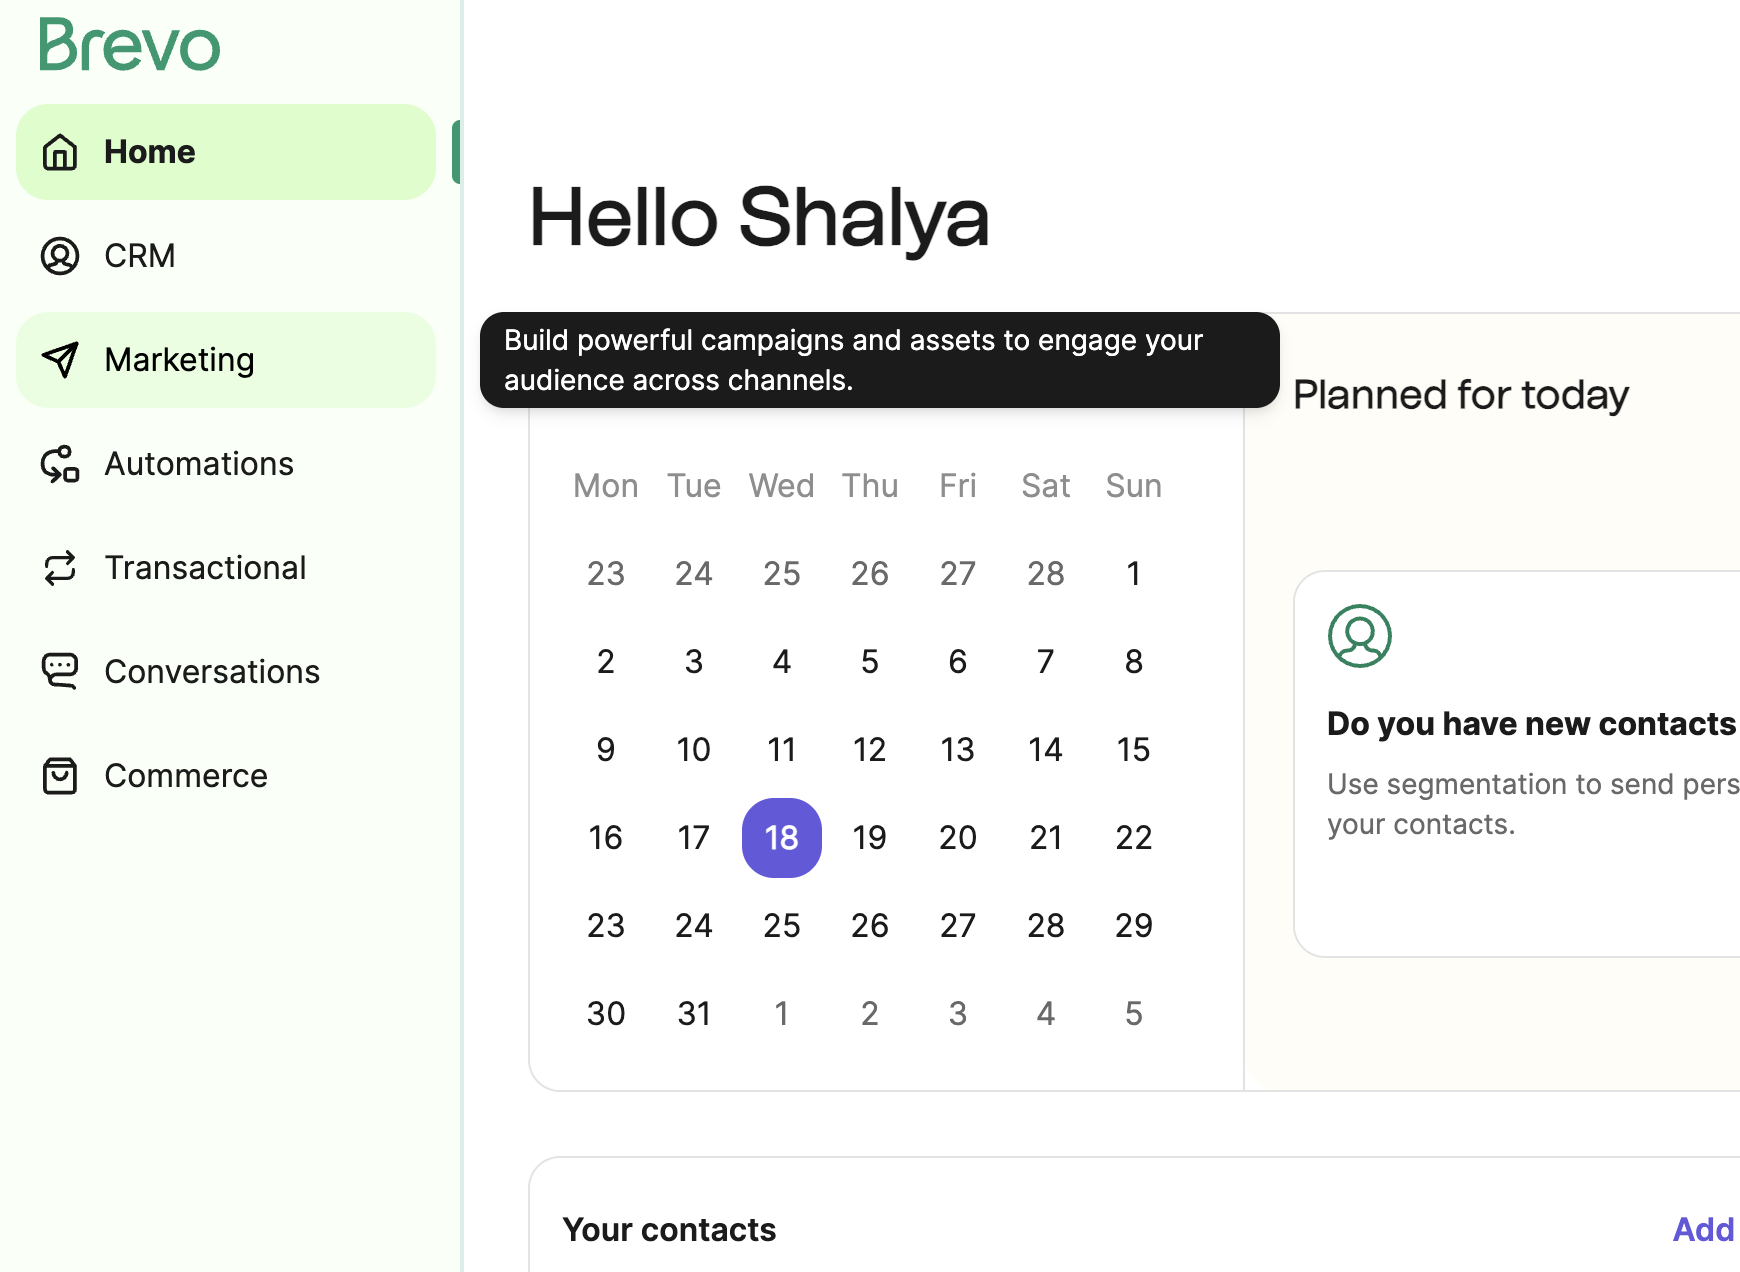Viewport: 1740px width, 1272px height.
Task: Go to Transactional section
Action: click(x=226, y=568)
